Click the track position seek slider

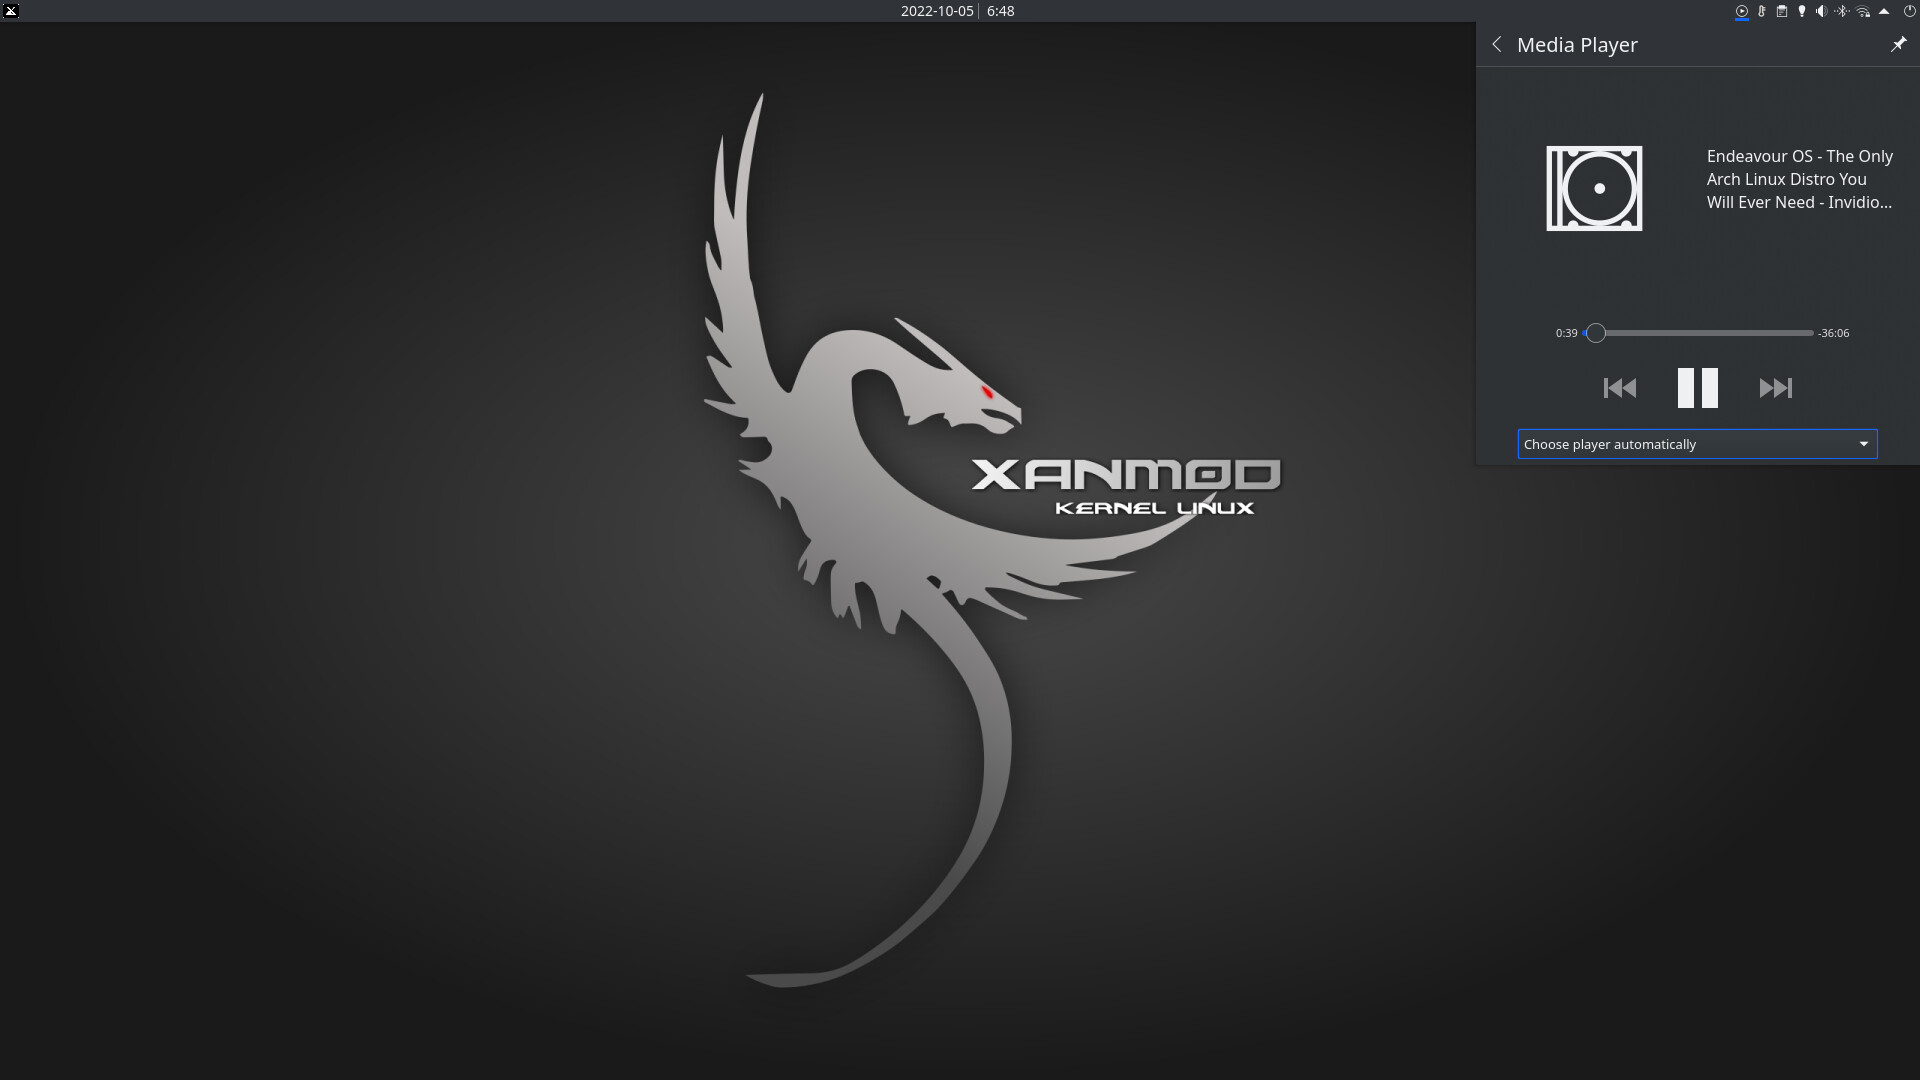(x=1698, y=333)
